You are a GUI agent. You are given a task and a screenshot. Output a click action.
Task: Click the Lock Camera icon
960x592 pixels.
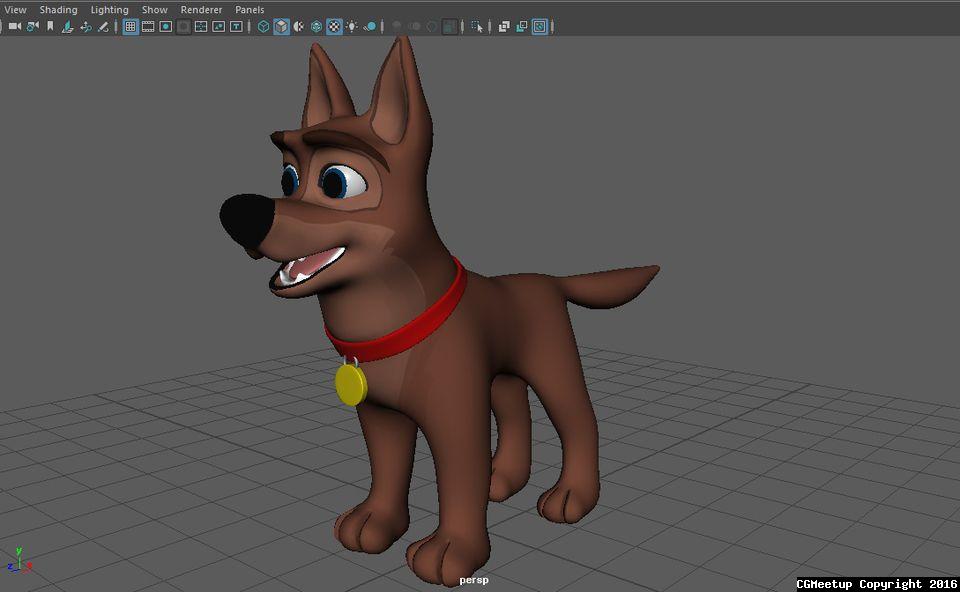pyautogui.click(x=32, y=26)
